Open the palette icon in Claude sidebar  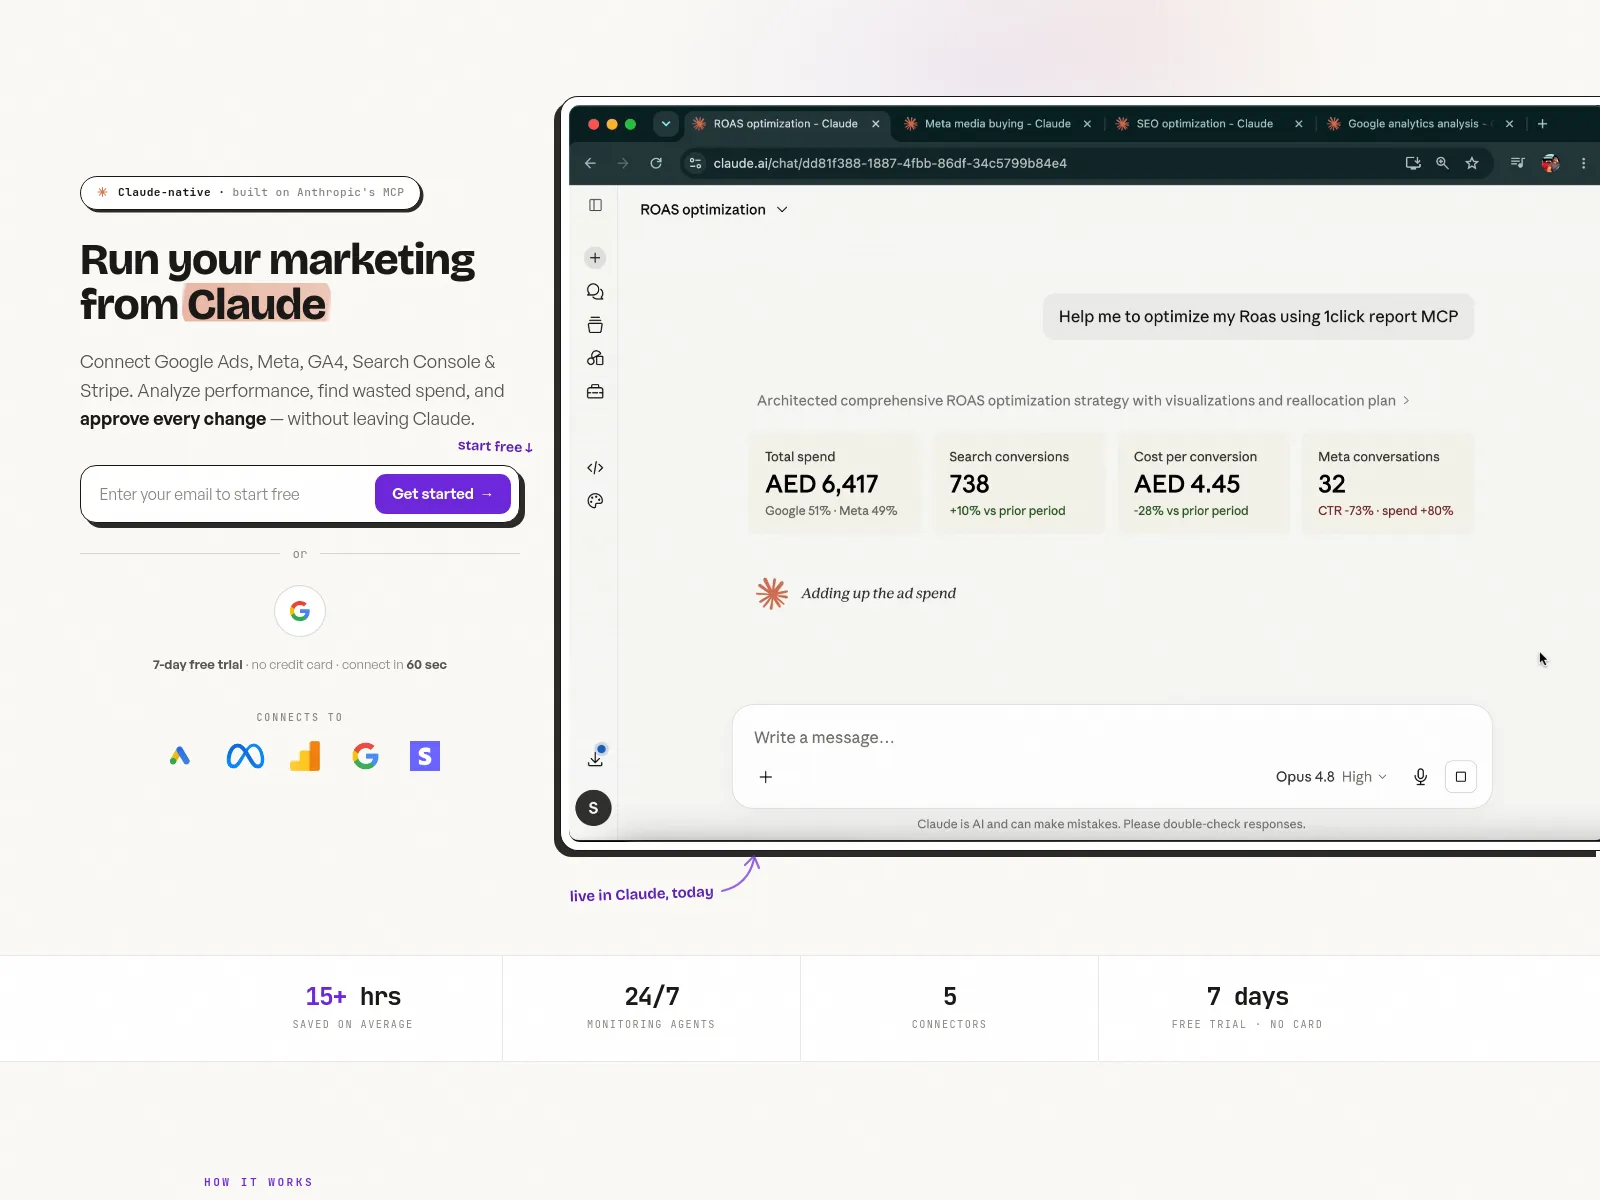(x=595, y=501)
